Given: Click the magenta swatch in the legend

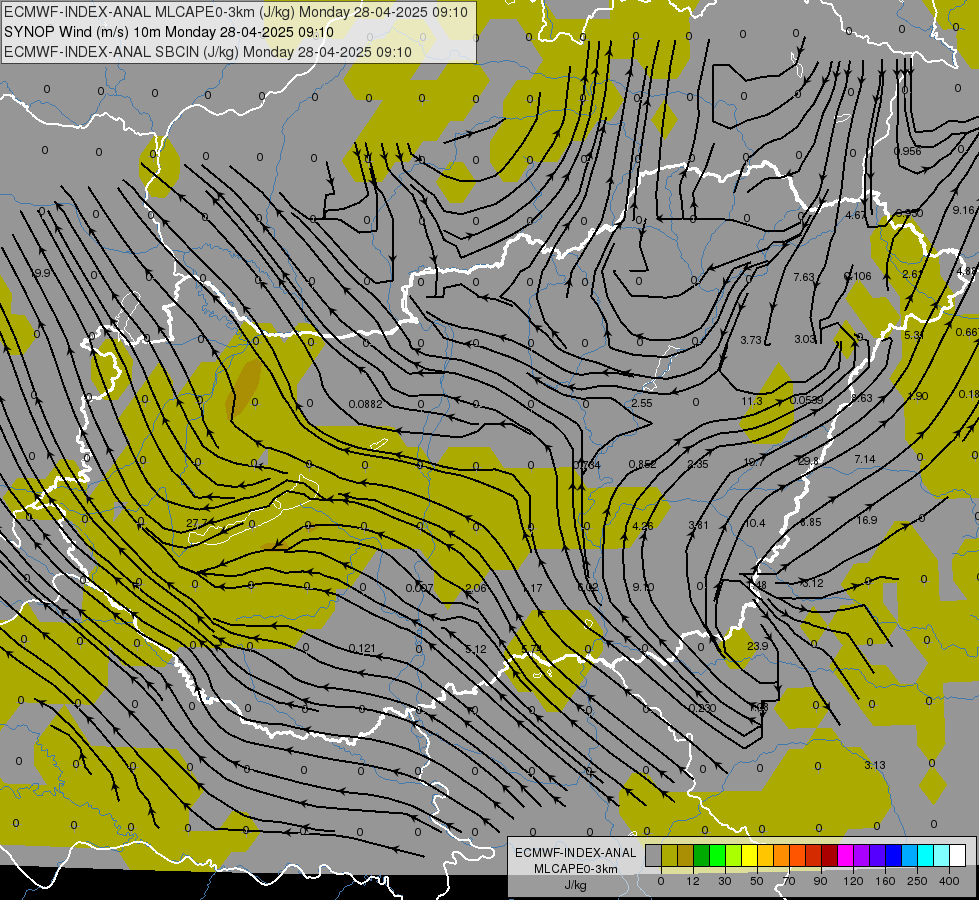Looking at the screenshot, I should [x=846, y=855].
